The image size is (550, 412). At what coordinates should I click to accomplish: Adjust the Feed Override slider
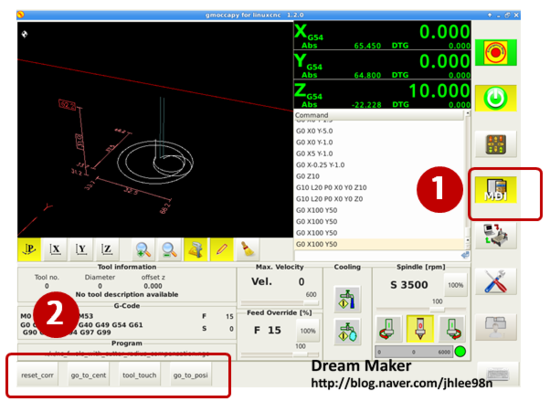(280, 354)
